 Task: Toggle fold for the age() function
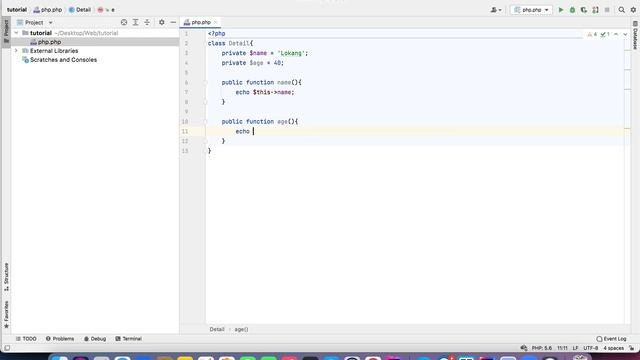tap(206, 122)
